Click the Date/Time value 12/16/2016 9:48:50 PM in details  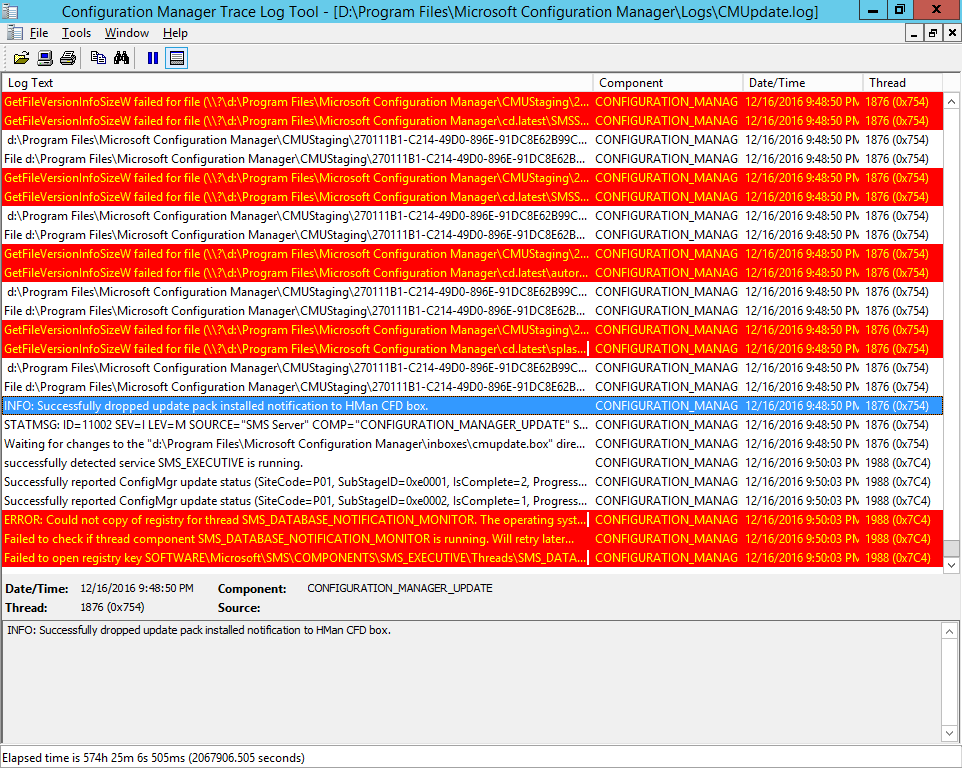137,588
